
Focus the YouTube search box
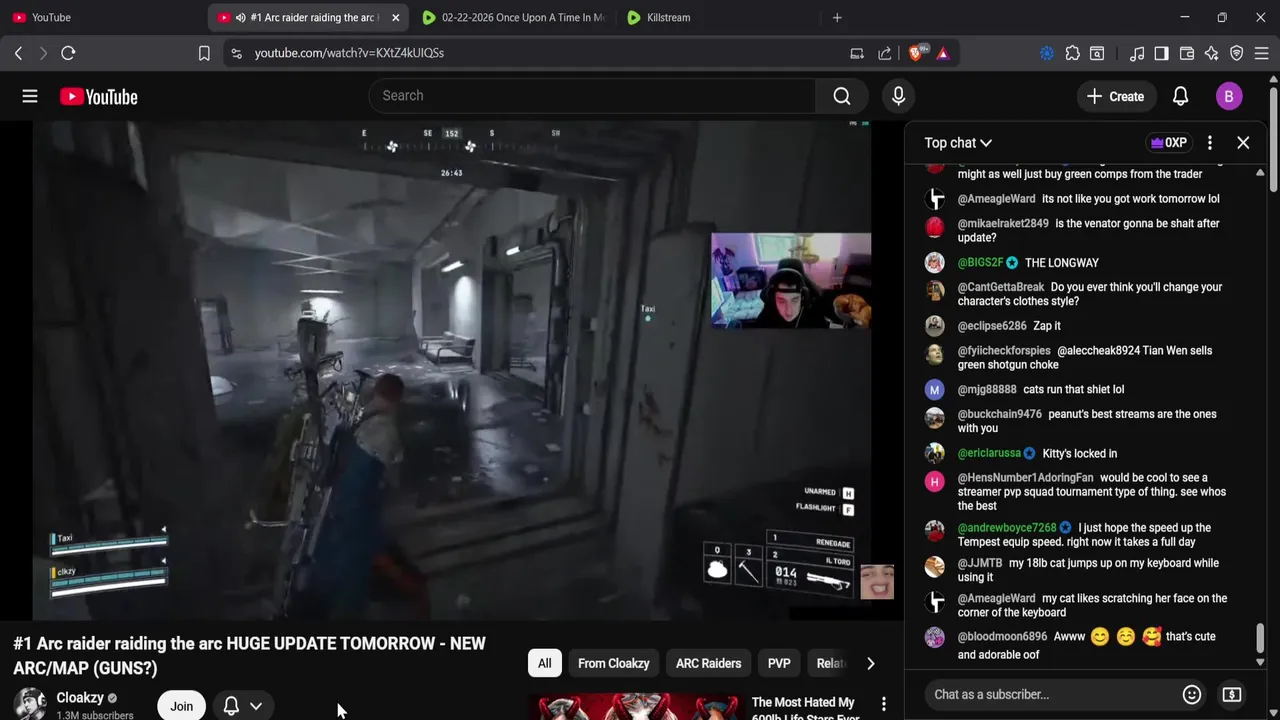pos(592,96)
